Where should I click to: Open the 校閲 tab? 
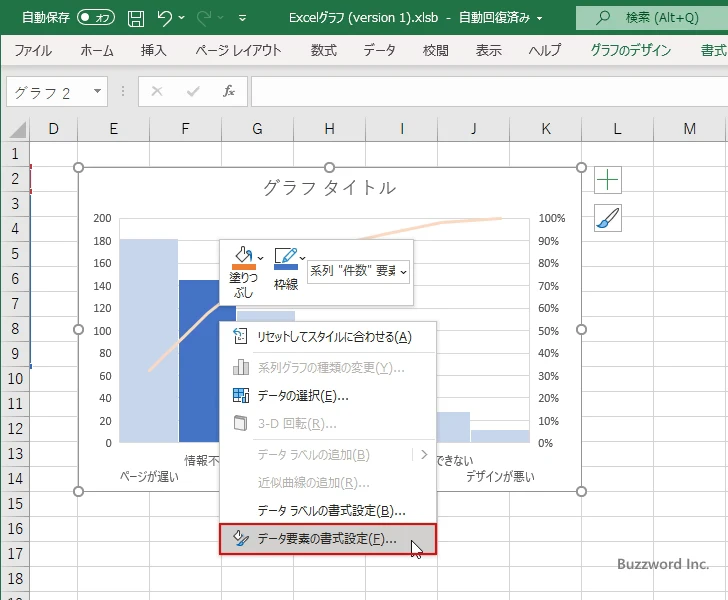coord(436,50)
